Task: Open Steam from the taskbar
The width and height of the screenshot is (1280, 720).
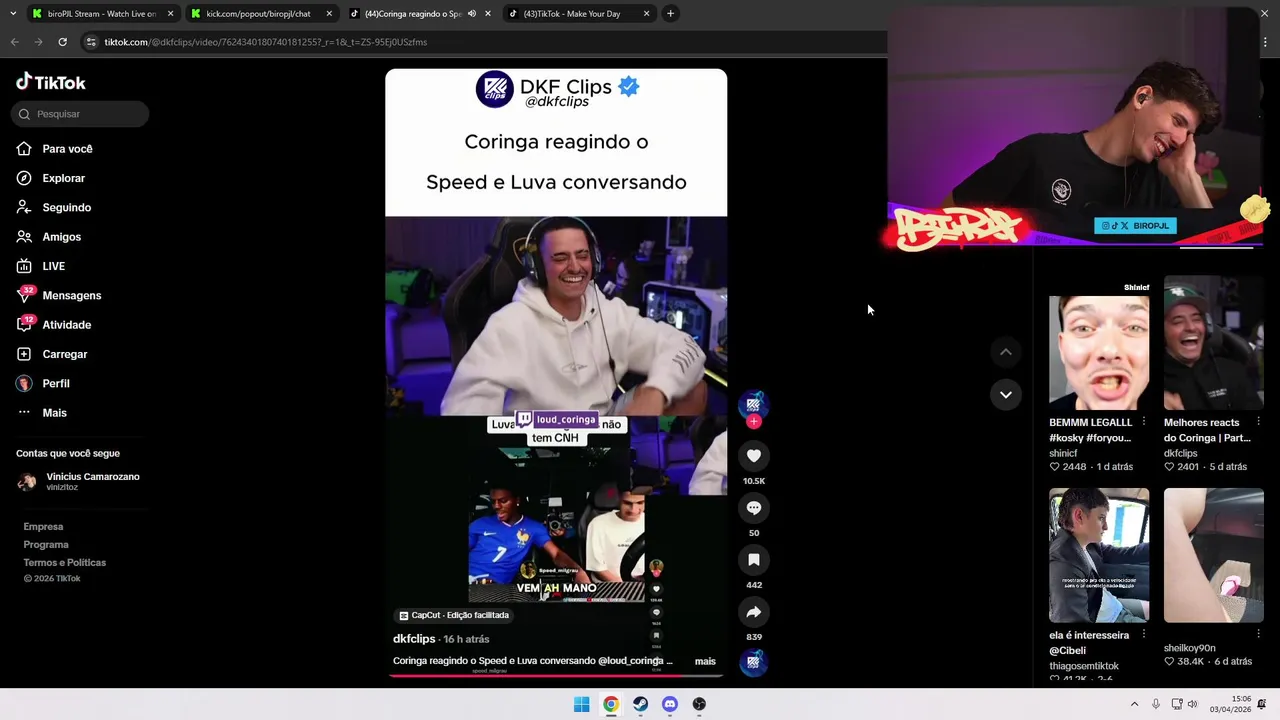Action: pyautogui.click(x=640, y=704)
